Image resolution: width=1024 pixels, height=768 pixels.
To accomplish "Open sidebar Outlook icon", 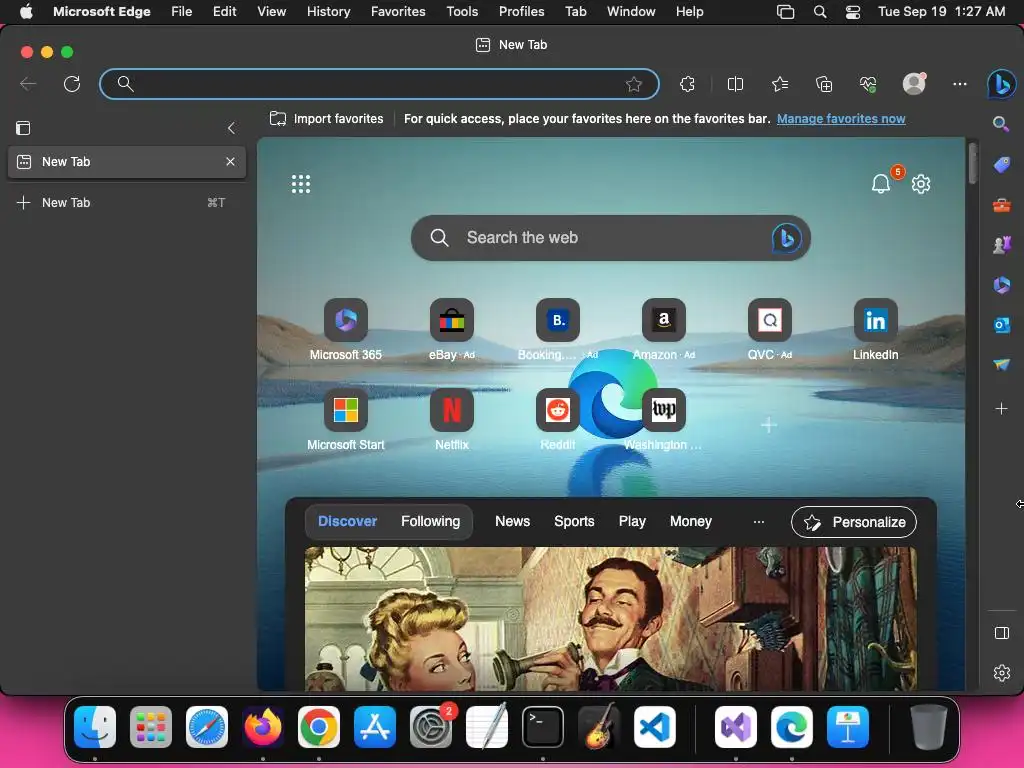I will (1001, 325).
